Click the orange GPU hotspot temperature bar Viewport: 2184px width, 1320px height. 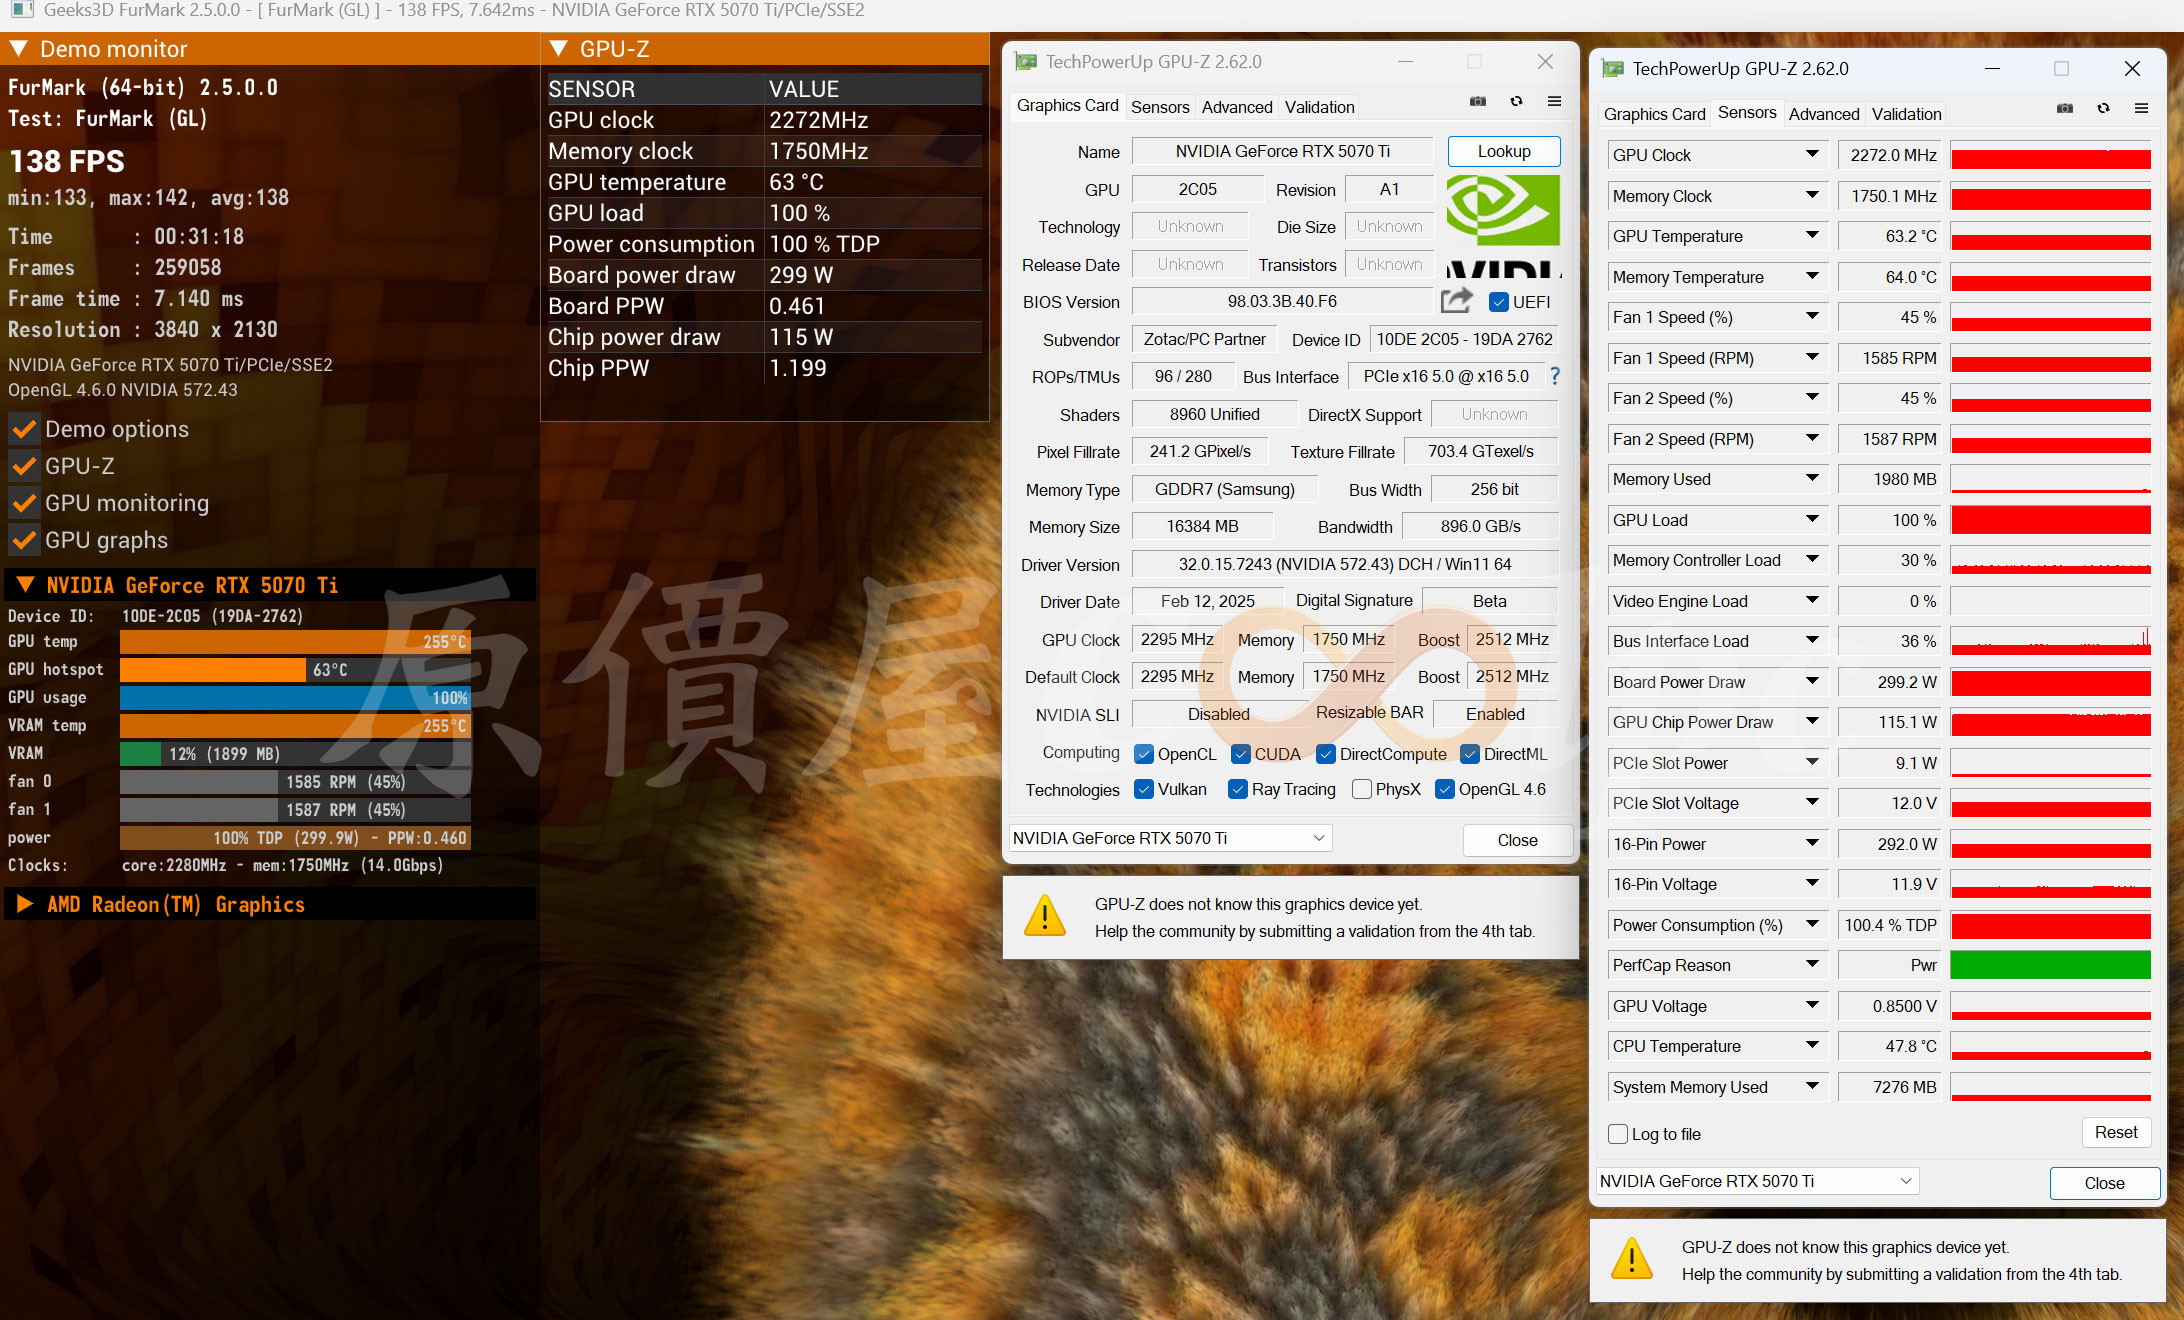point(213,670)
